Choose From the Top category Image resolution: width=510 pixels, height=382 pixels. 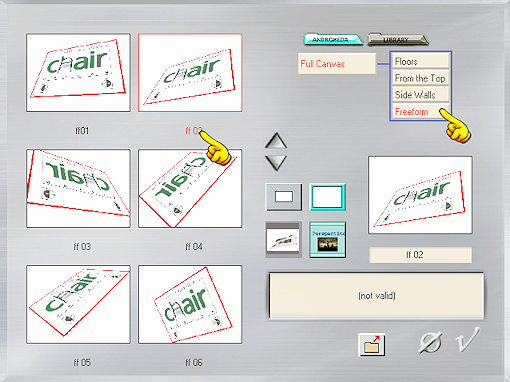click(420, 78)
